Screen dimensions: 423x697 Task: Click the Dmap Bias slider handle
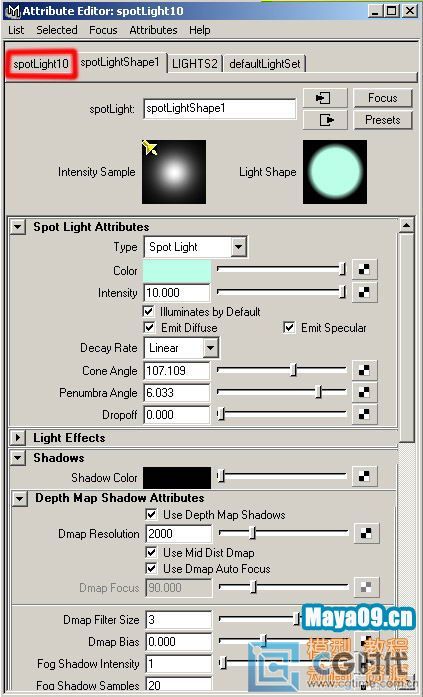coord(264,640)
